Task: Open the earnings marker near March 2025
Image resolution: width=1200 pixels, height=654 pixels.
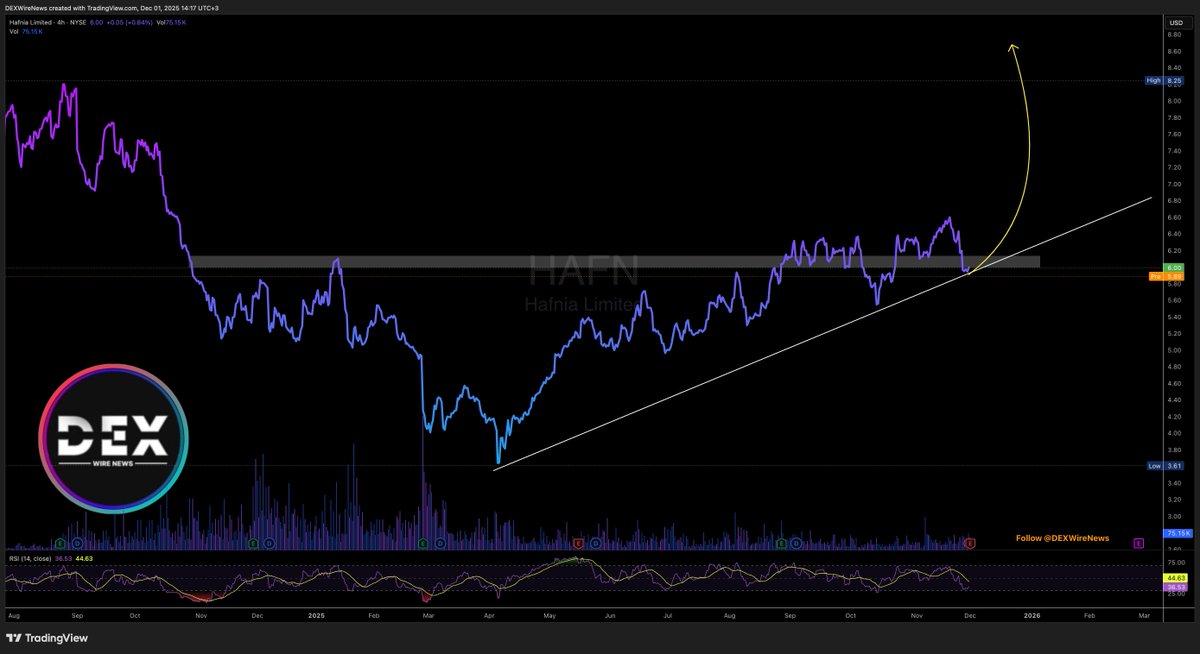Action: click(x=423, y=543)
